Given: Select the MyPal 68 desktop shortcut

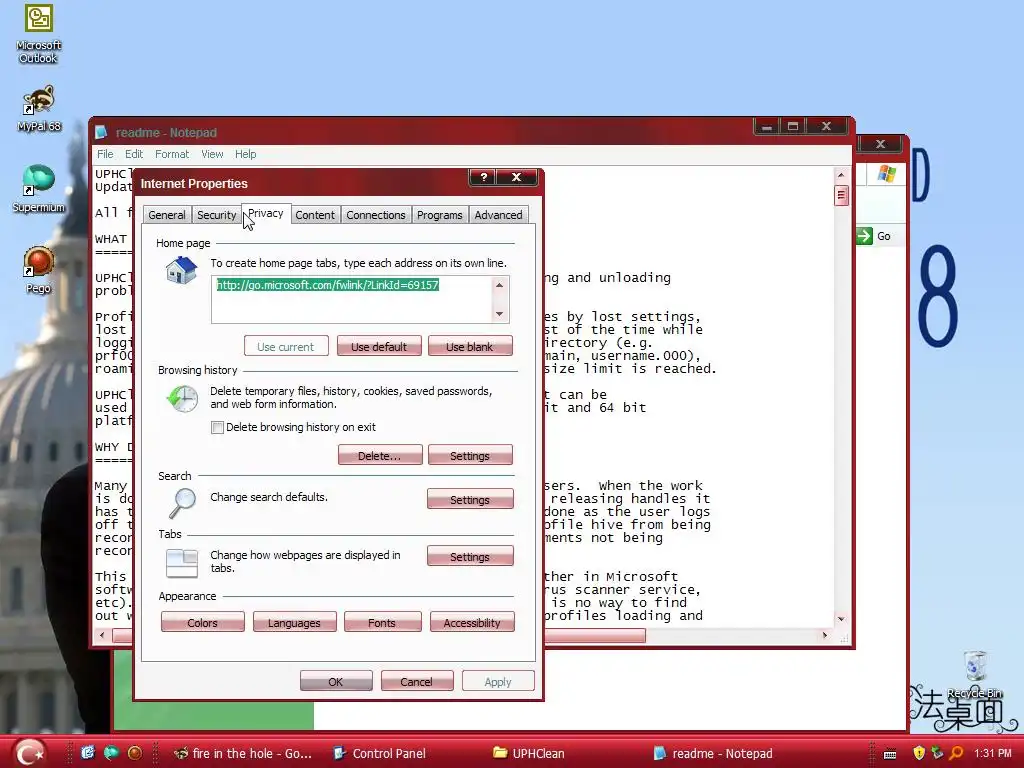Looking at the screenshot, I should click(39, 108).
